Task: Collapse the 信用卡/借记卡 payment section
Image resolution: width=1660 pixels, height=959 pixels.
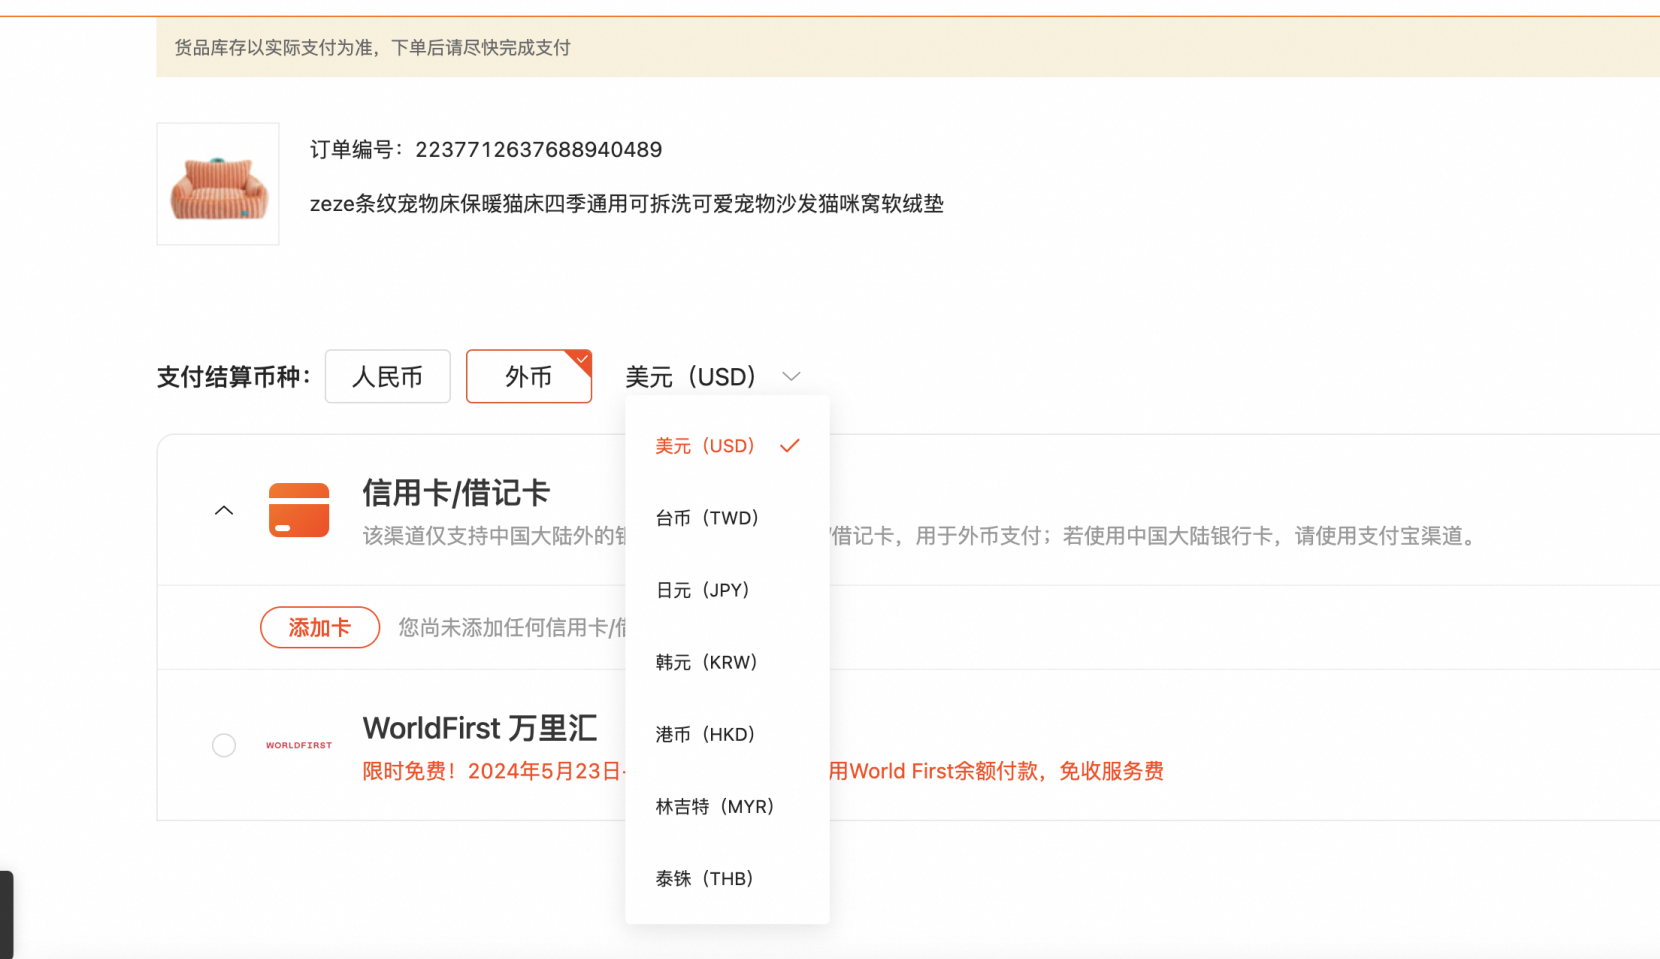Action: tap(224, 510)
